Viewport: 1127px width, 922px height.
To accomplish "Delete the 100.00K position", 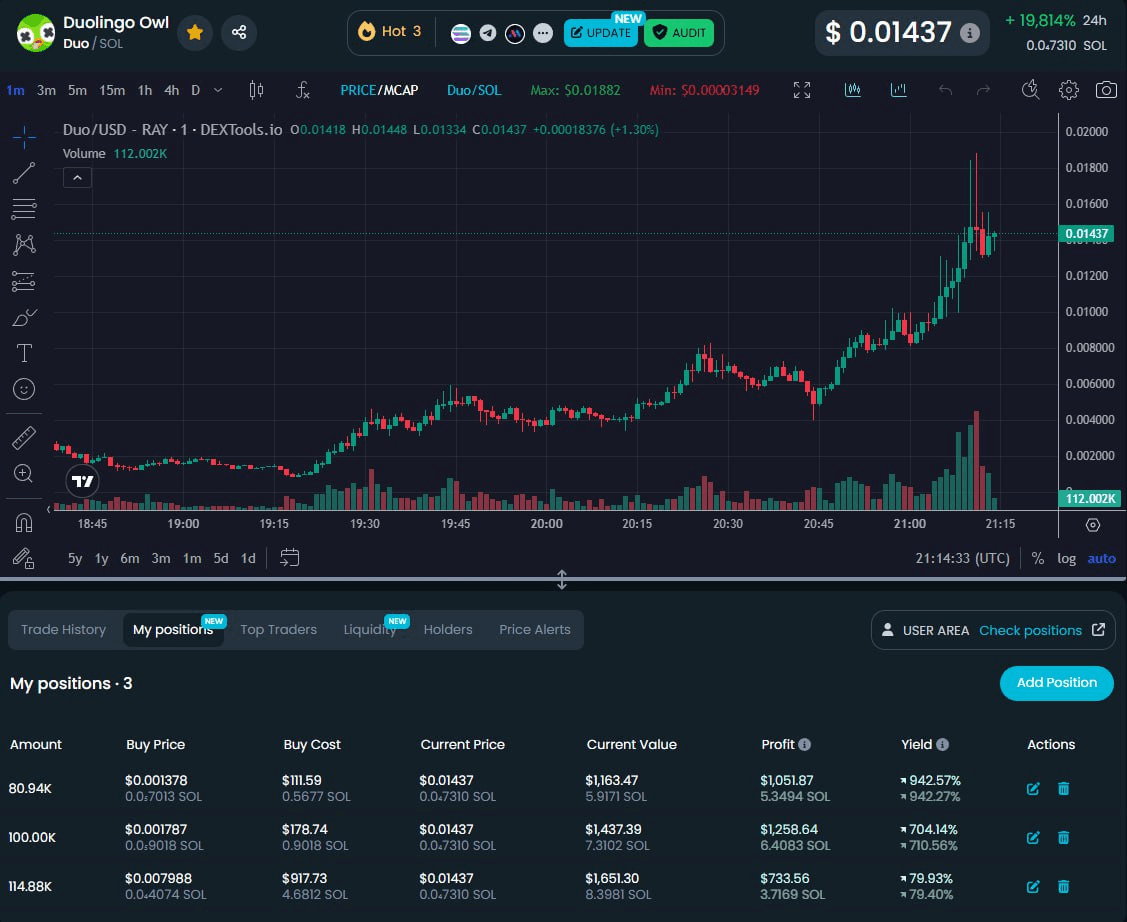I will 1064,837.
